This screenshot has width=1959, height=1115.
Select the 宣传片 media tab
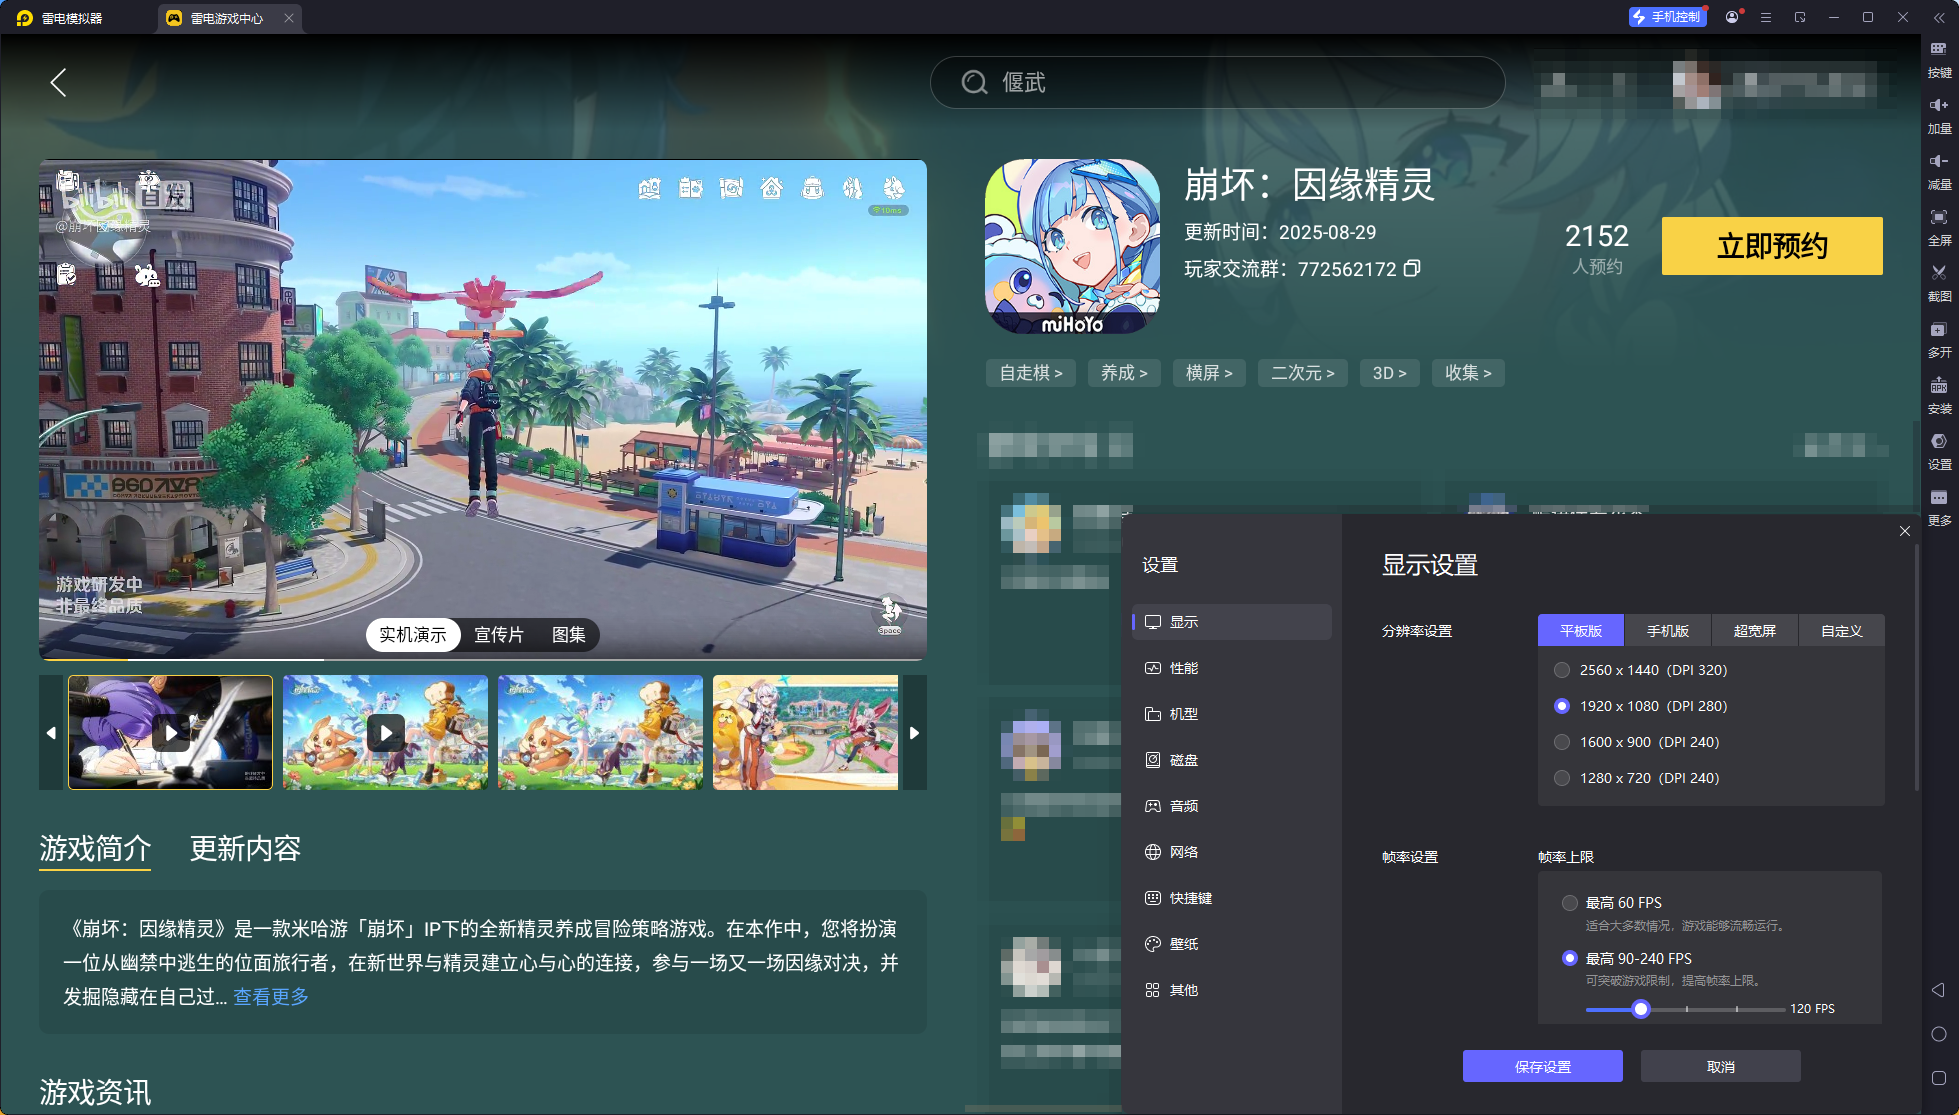tap(499, 635)
